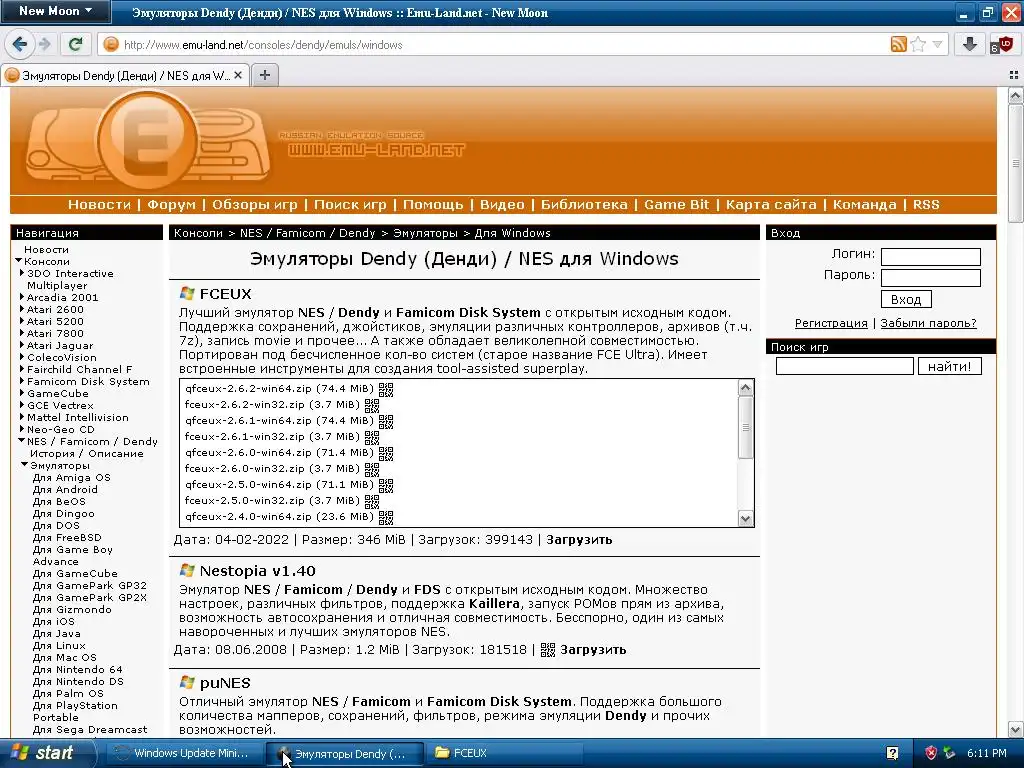Click the Windows flag icon beside Nestopia v1.40
Image resolution: width=1024 pixels, height=768 pixels.
(187, 570)
